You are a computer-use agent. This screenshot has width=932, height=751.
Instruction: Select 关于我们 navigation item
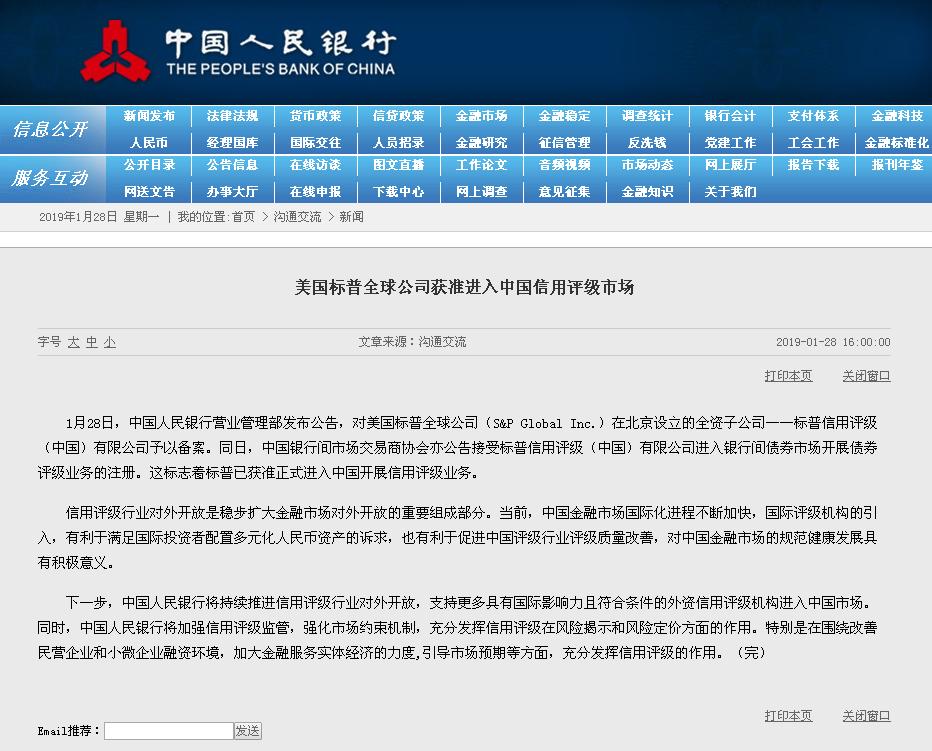731,191
